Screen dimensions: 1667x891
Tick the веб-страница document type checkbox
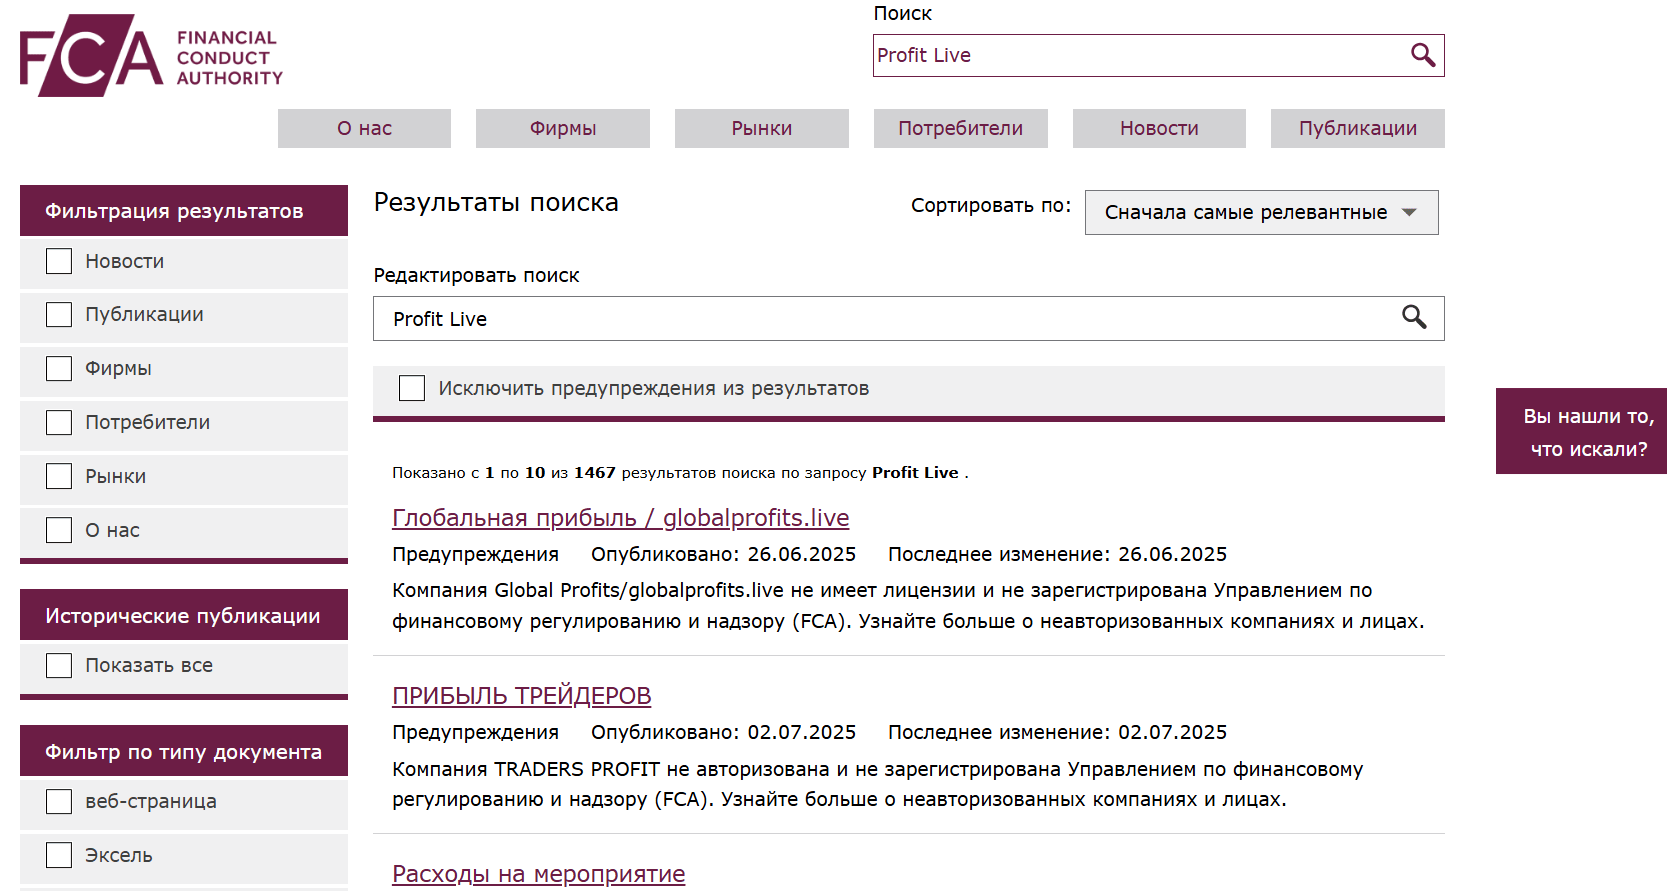click(59, 801)
